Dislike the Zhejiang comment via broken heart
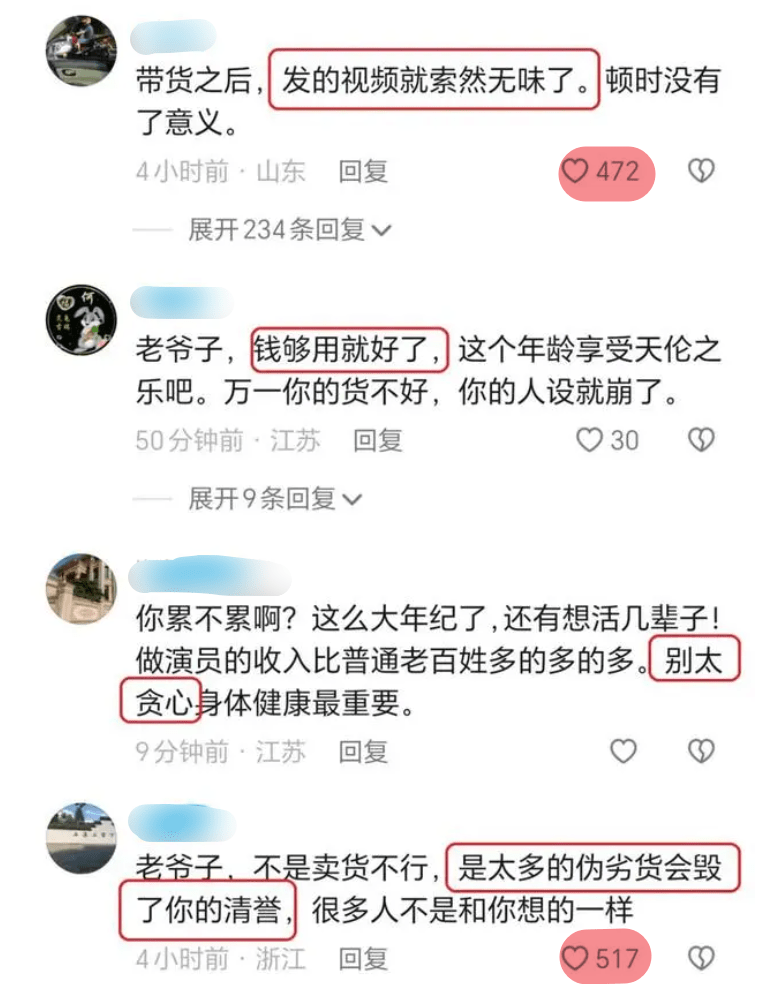Screen dimensions: 764x984 coord(701,958)
